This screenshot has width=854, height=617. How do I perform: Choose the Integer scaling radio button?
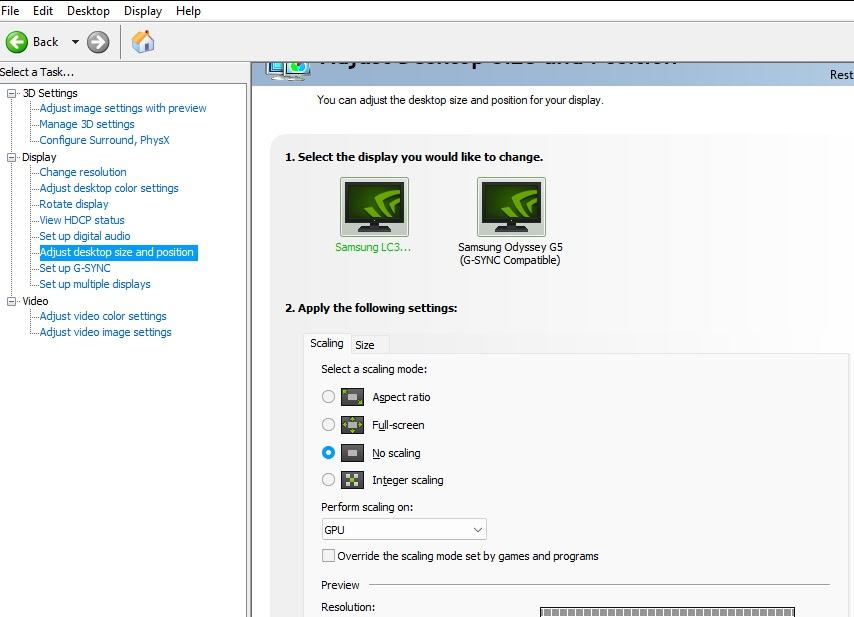pyautogui.click(x=328, y=480)
